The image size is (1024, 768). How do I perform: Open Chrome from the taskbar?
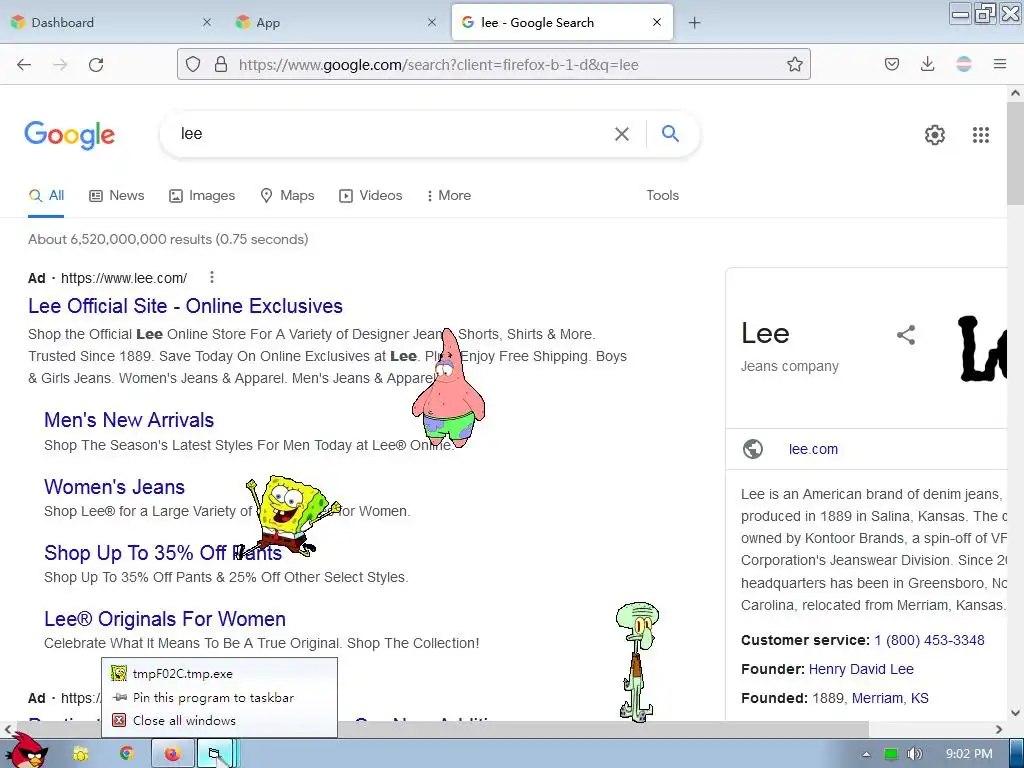tap(127, 754)
